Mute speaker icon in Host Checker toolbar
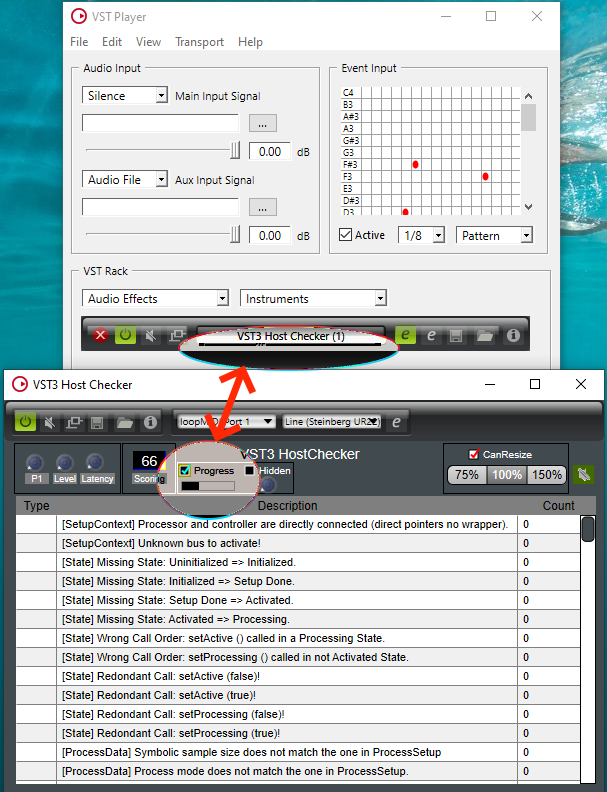Screen dimensions: 607x792 pos(49,422)
